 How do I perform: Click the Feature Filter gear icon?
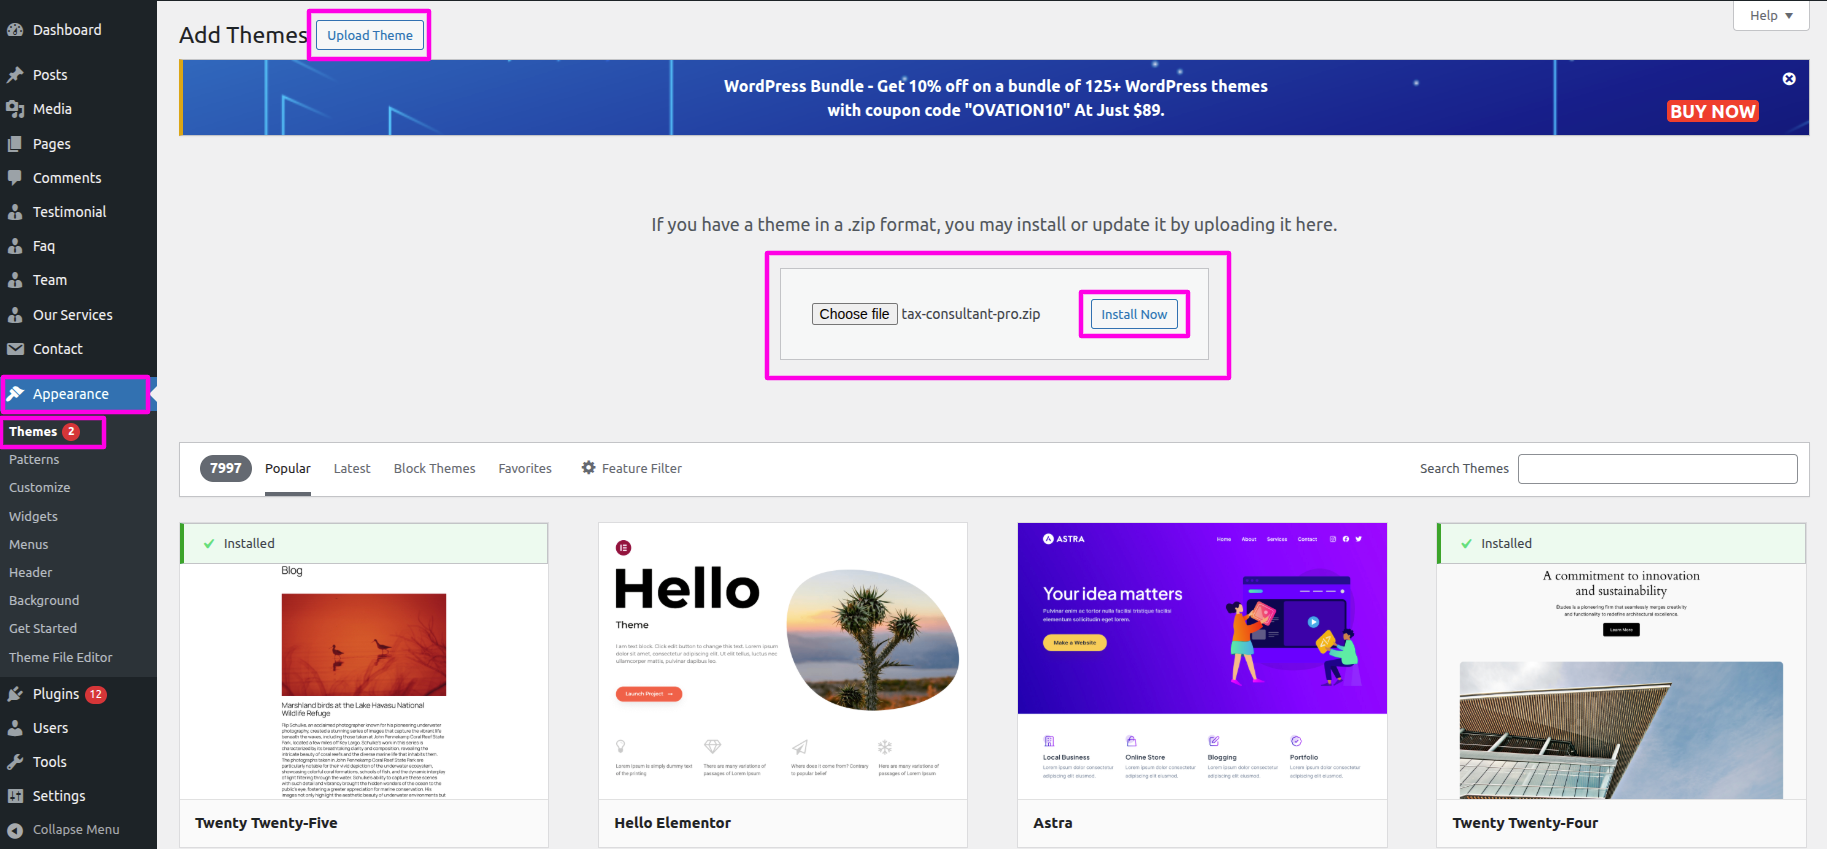click(589, 468)
